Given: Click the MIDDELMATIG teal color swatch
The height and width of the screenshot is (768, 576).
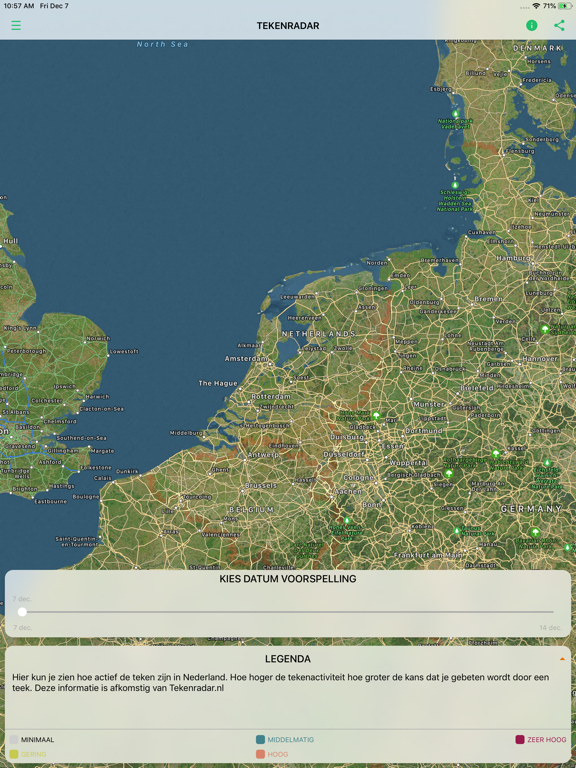Looking at the screenshot, I should 261,740.
